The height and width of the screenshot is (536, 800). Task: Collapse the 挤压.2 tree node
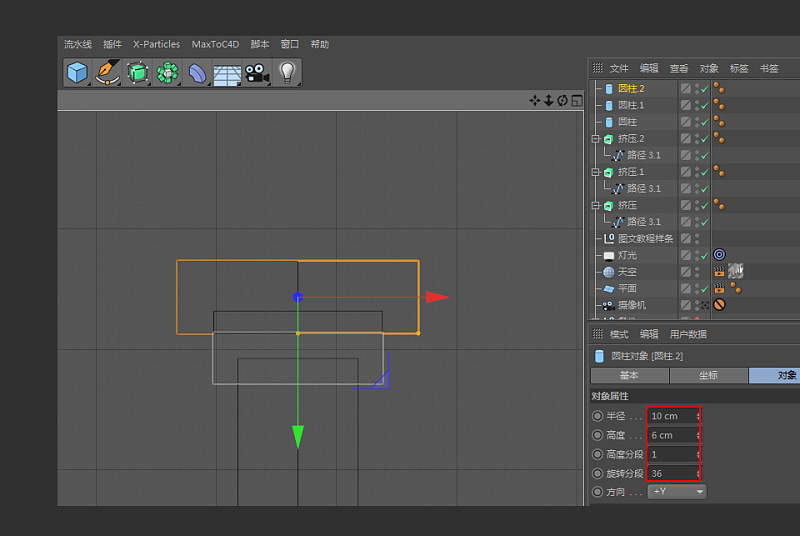[x=596, y=139]
